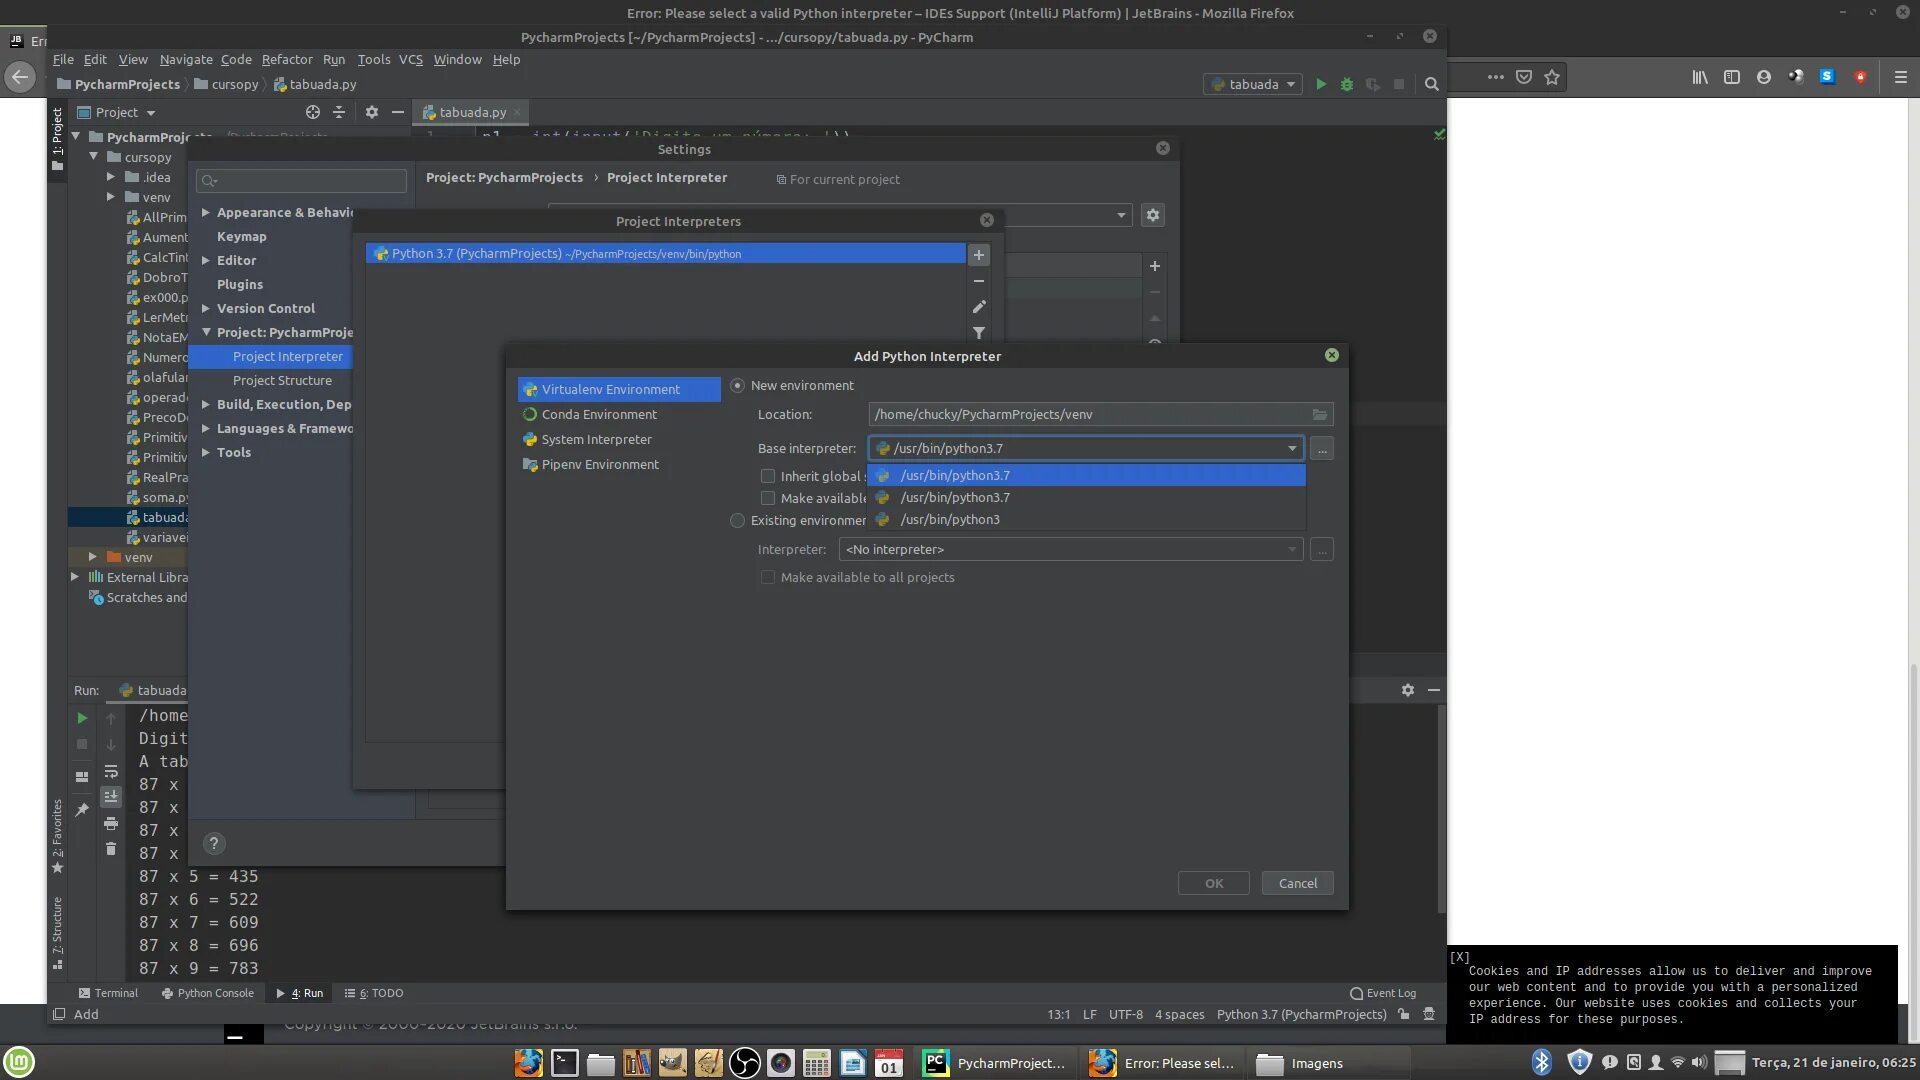Clear the Run console with trash icon

pos(111,849)
